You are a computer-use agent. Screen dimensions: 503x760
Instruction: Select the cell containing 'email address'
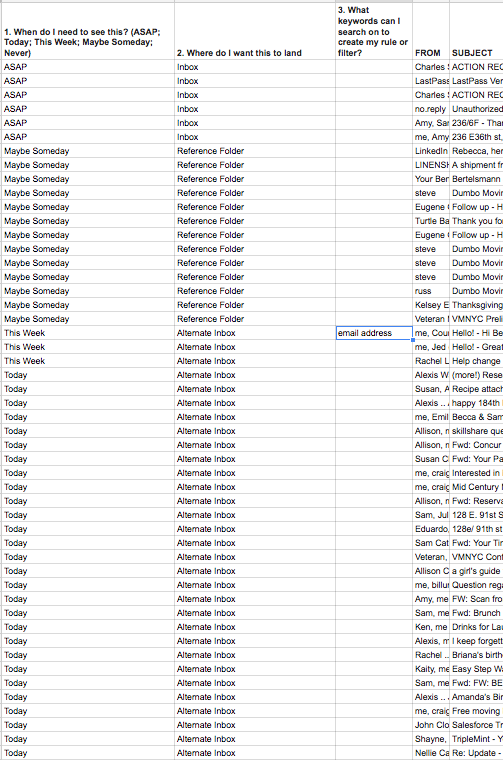(x=374, y=333)
